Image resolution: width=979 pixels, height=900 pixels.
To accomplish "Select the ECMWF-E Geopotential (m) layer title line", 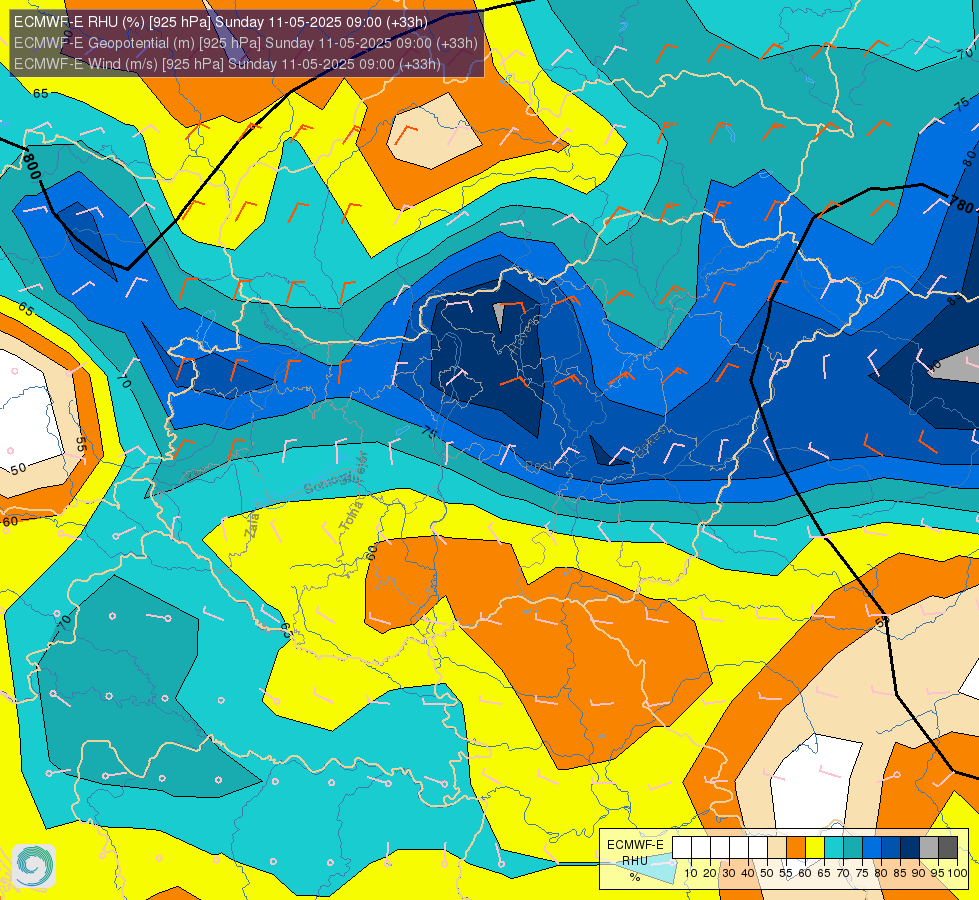I will (245, 43).
